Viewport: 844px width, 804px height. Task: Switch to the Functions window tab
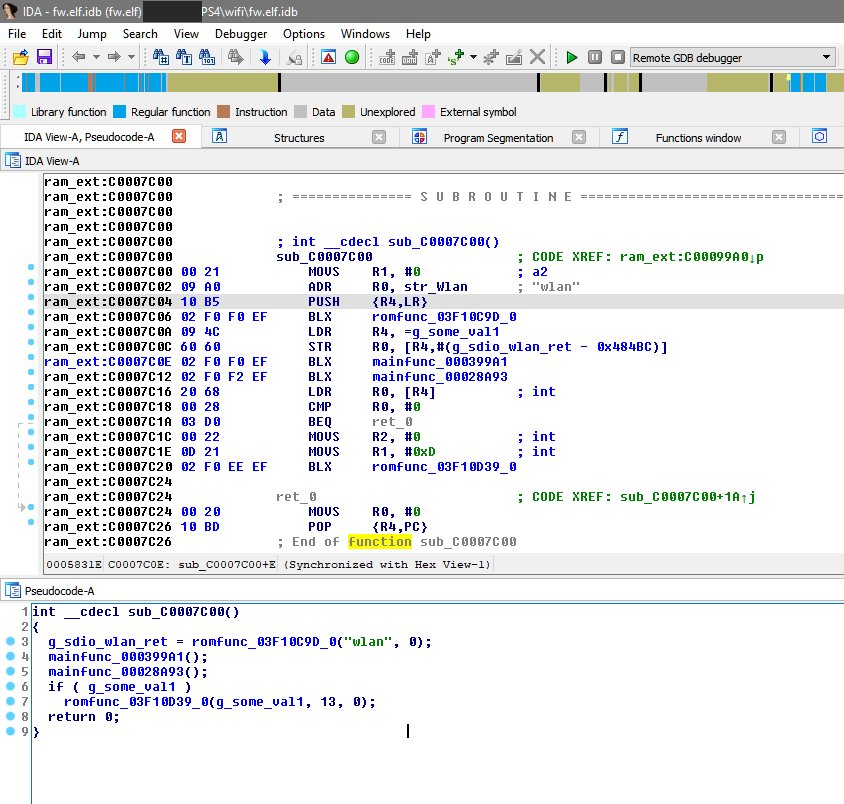click(698, 138)
